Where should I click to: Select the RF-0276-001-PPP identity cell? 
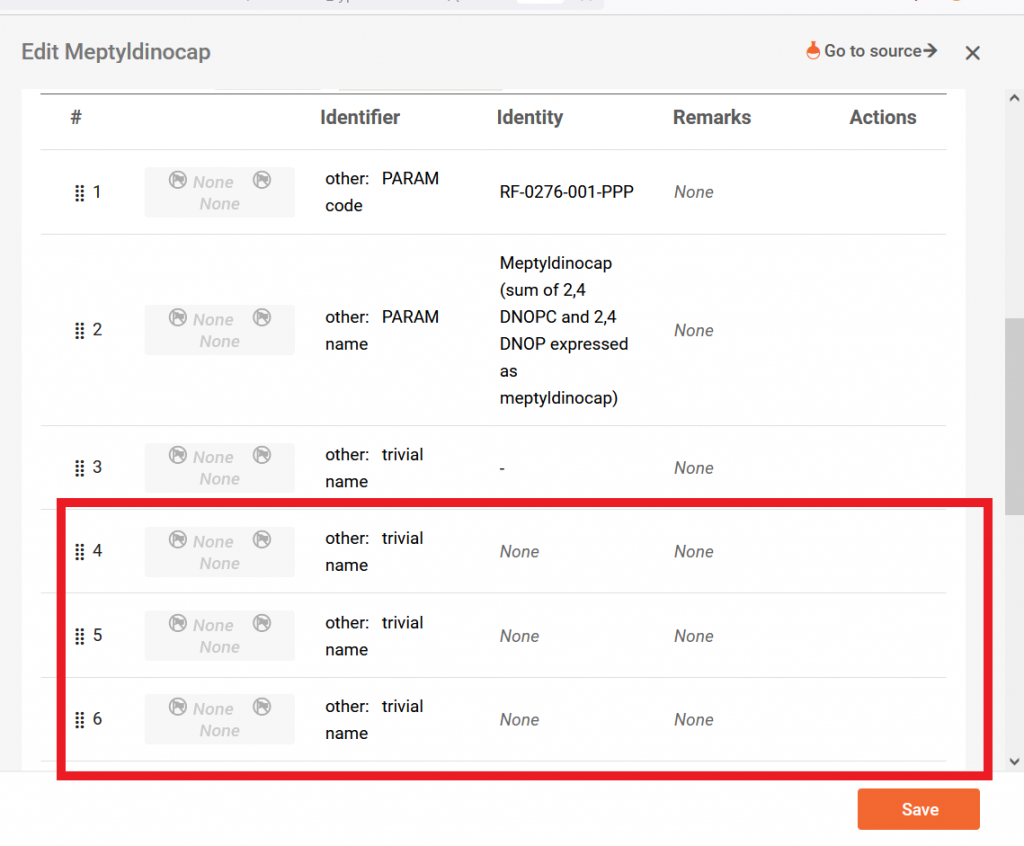click(x=567, y=191)
